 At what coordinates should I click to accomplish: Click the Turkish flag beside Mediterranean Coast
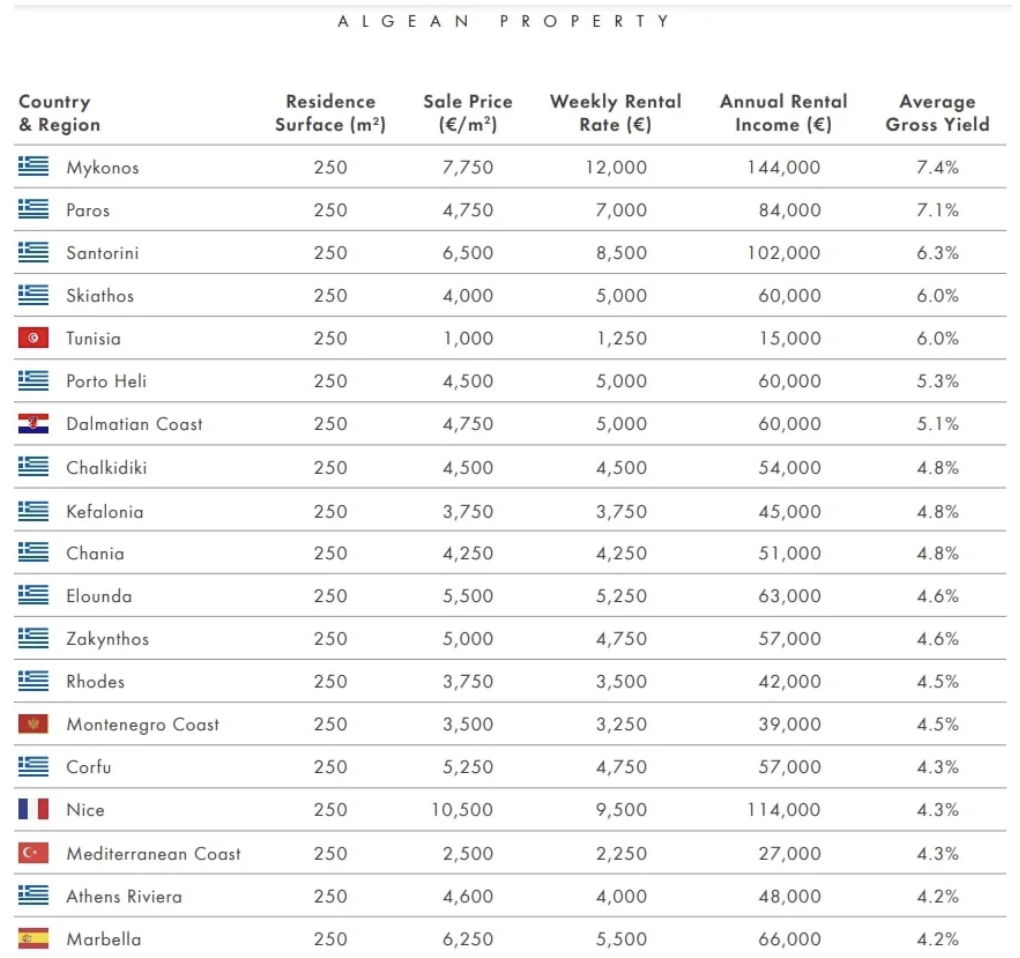pos(33,853)
